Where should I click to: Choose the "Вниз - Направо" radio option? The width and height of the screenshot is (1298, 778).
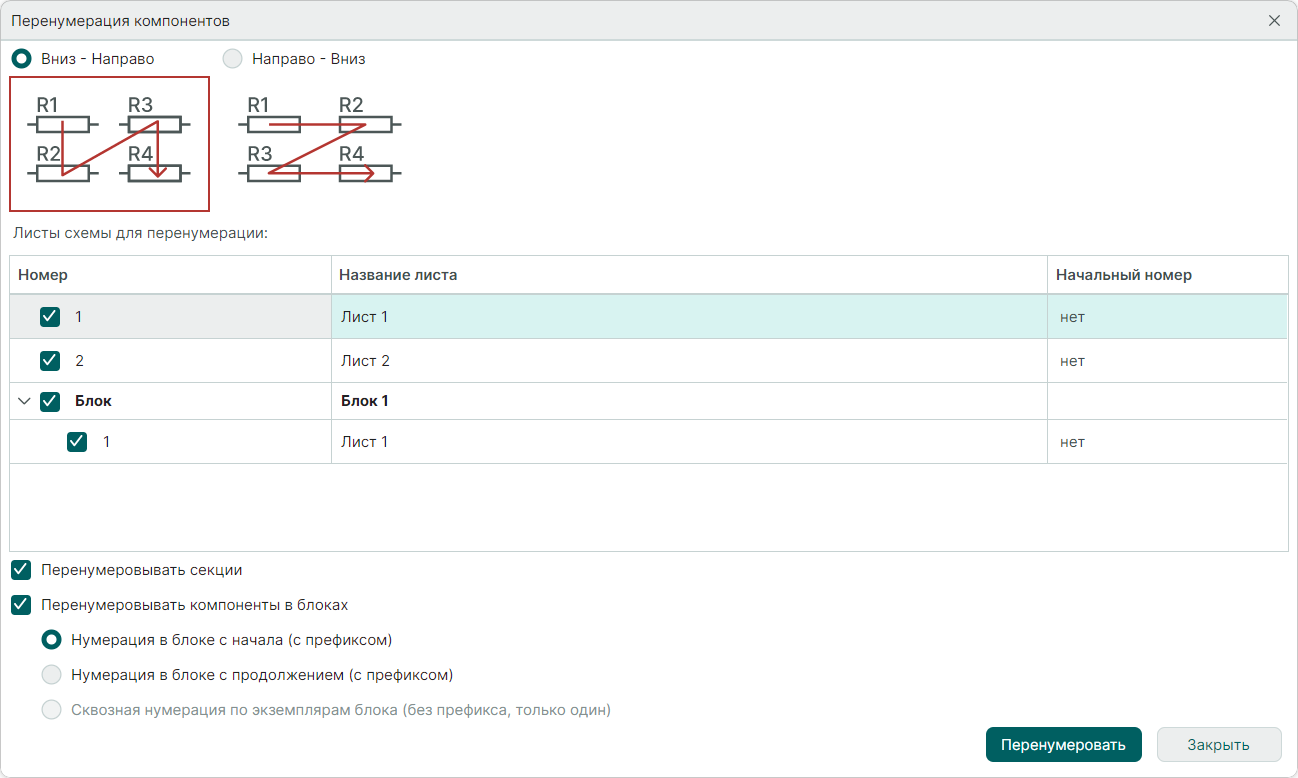(x=21, y=59)
